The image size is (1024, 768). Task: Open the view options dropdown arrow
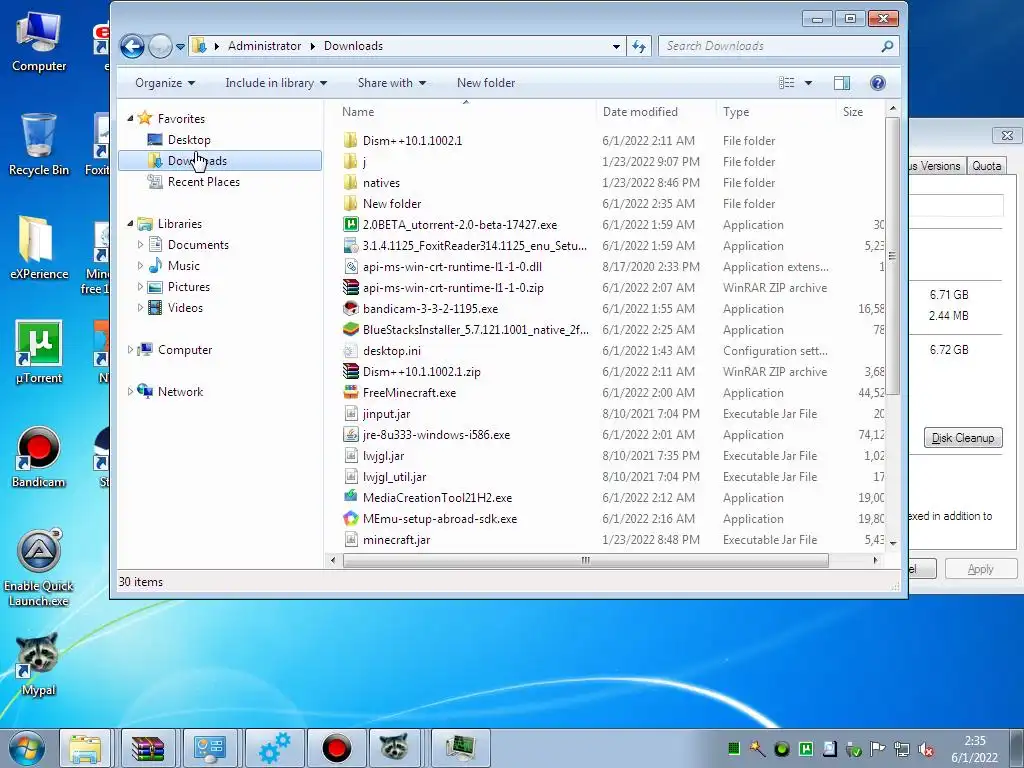click(x=808, y=83)
